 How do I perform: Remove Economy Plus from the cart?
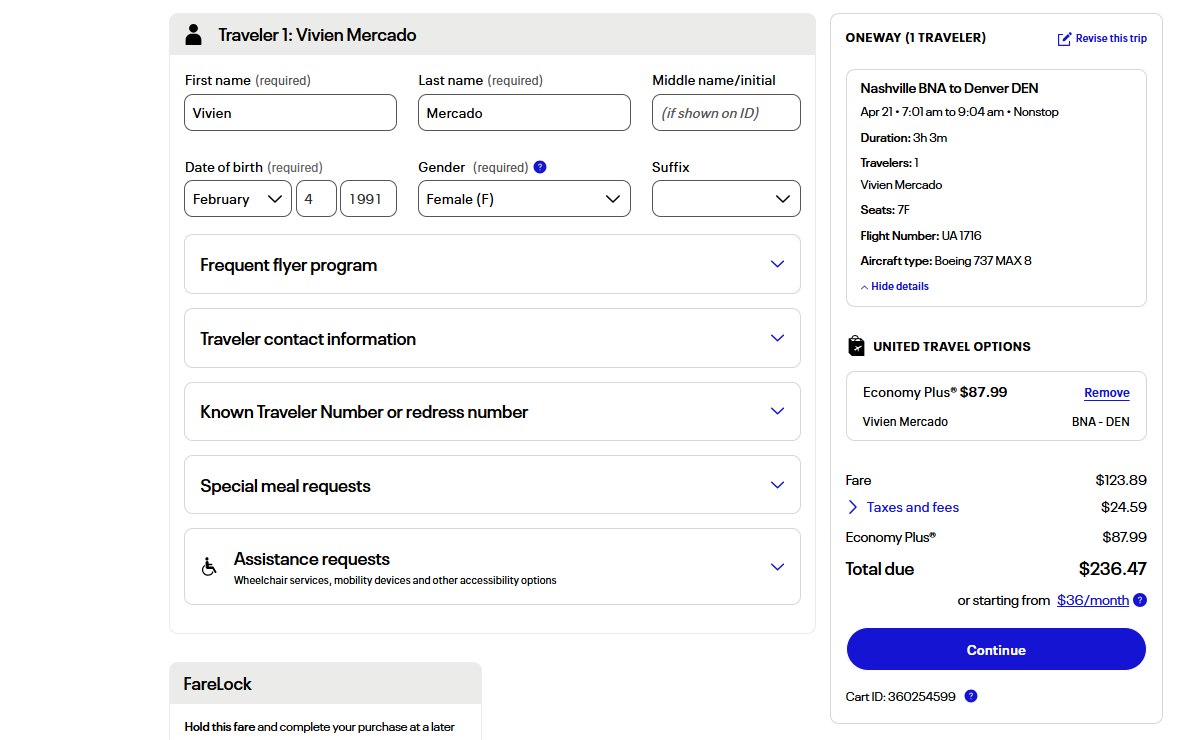[x=1106, y=393]
